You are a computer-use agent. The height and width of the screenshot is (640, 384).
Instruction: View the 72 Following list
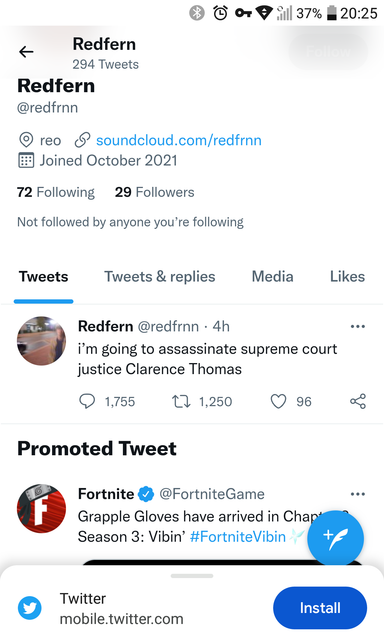(55, 192)
